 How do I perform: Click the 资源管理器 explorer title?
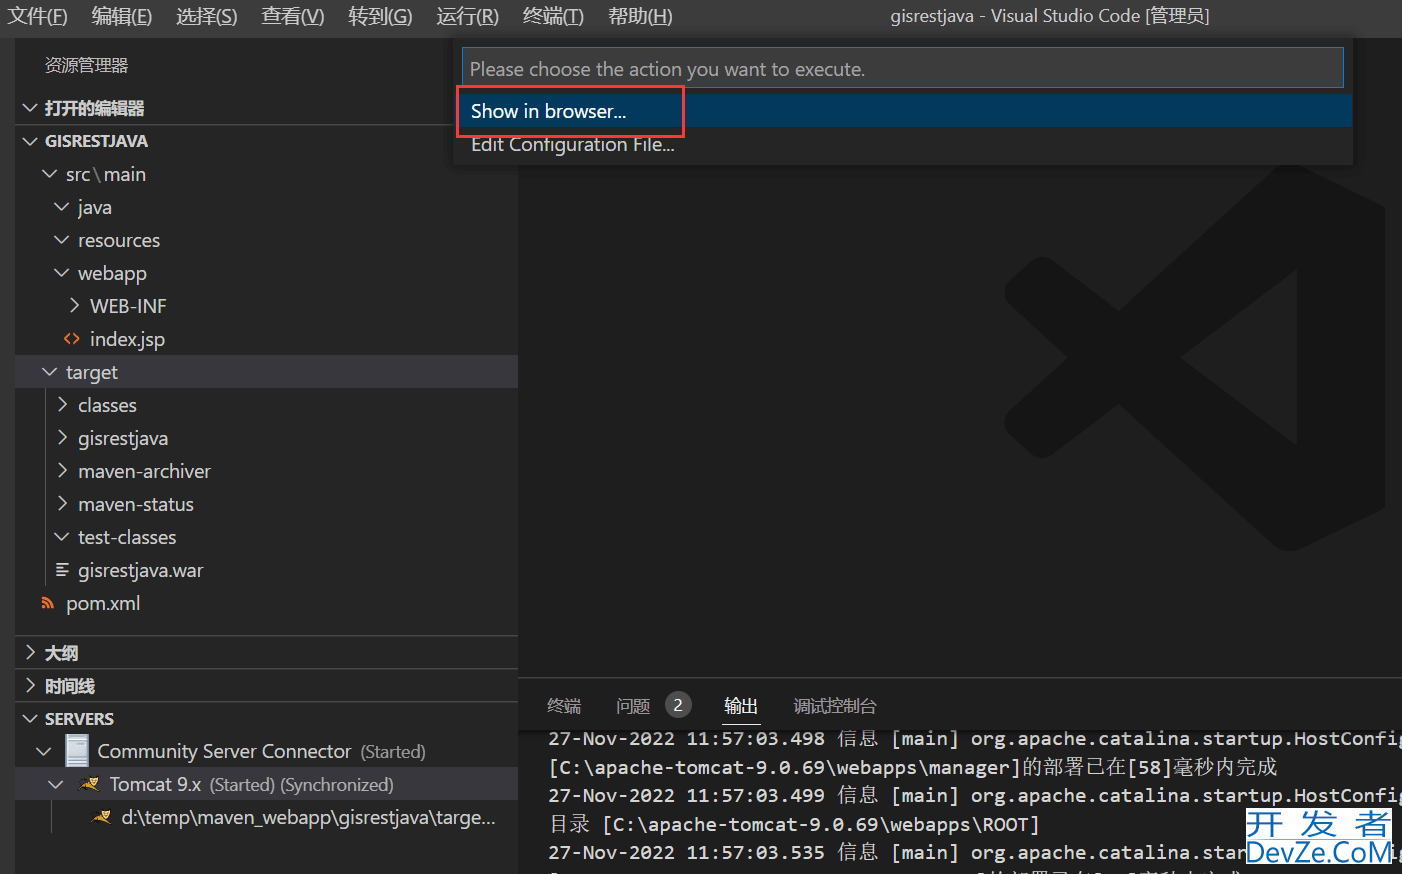[87, 66]
